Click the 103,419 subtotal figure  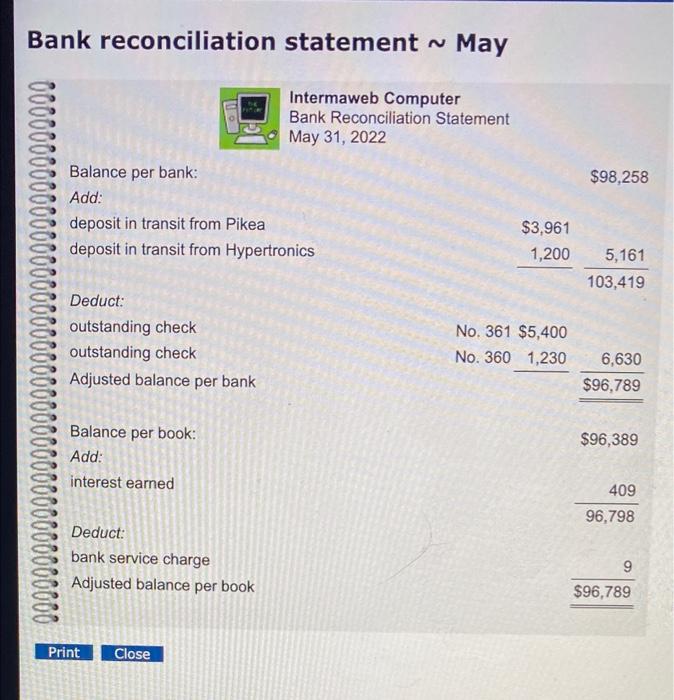(x=616, y=282)
